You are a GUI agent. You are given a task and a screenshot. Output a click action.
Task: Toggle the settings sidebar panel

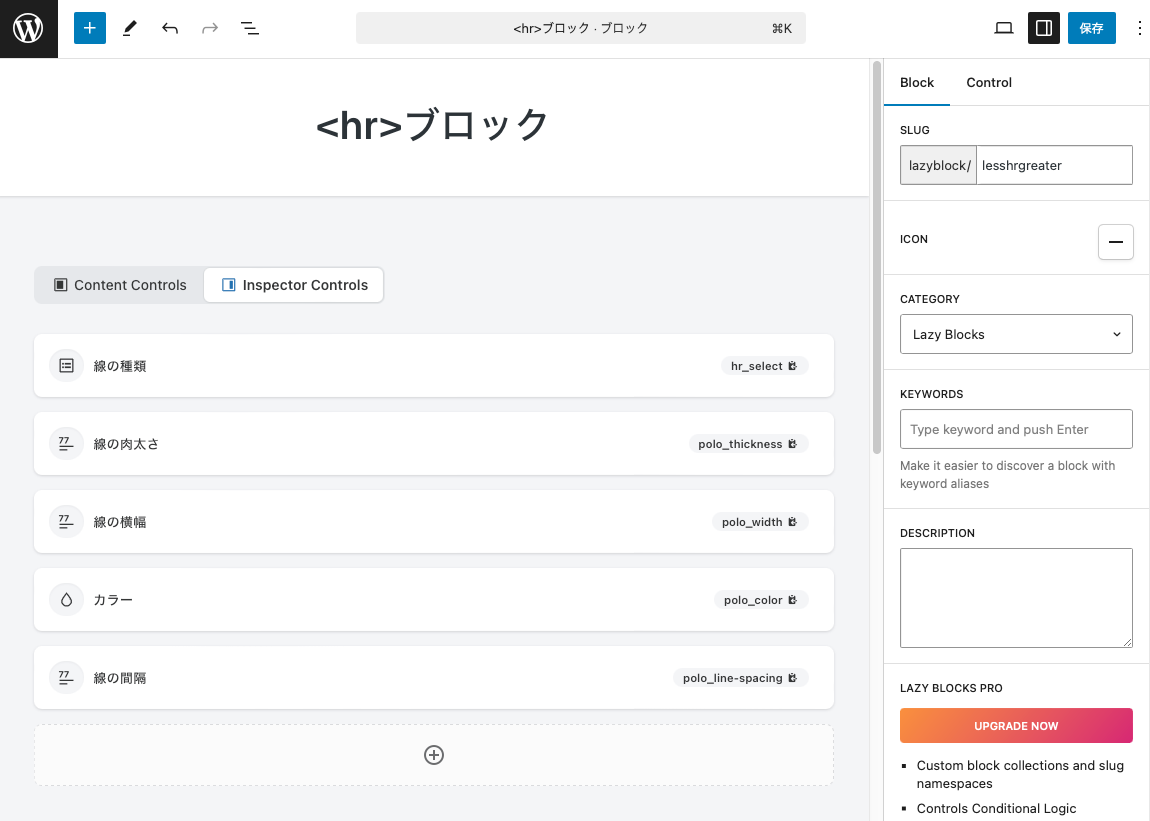(x=1044, y=28)
